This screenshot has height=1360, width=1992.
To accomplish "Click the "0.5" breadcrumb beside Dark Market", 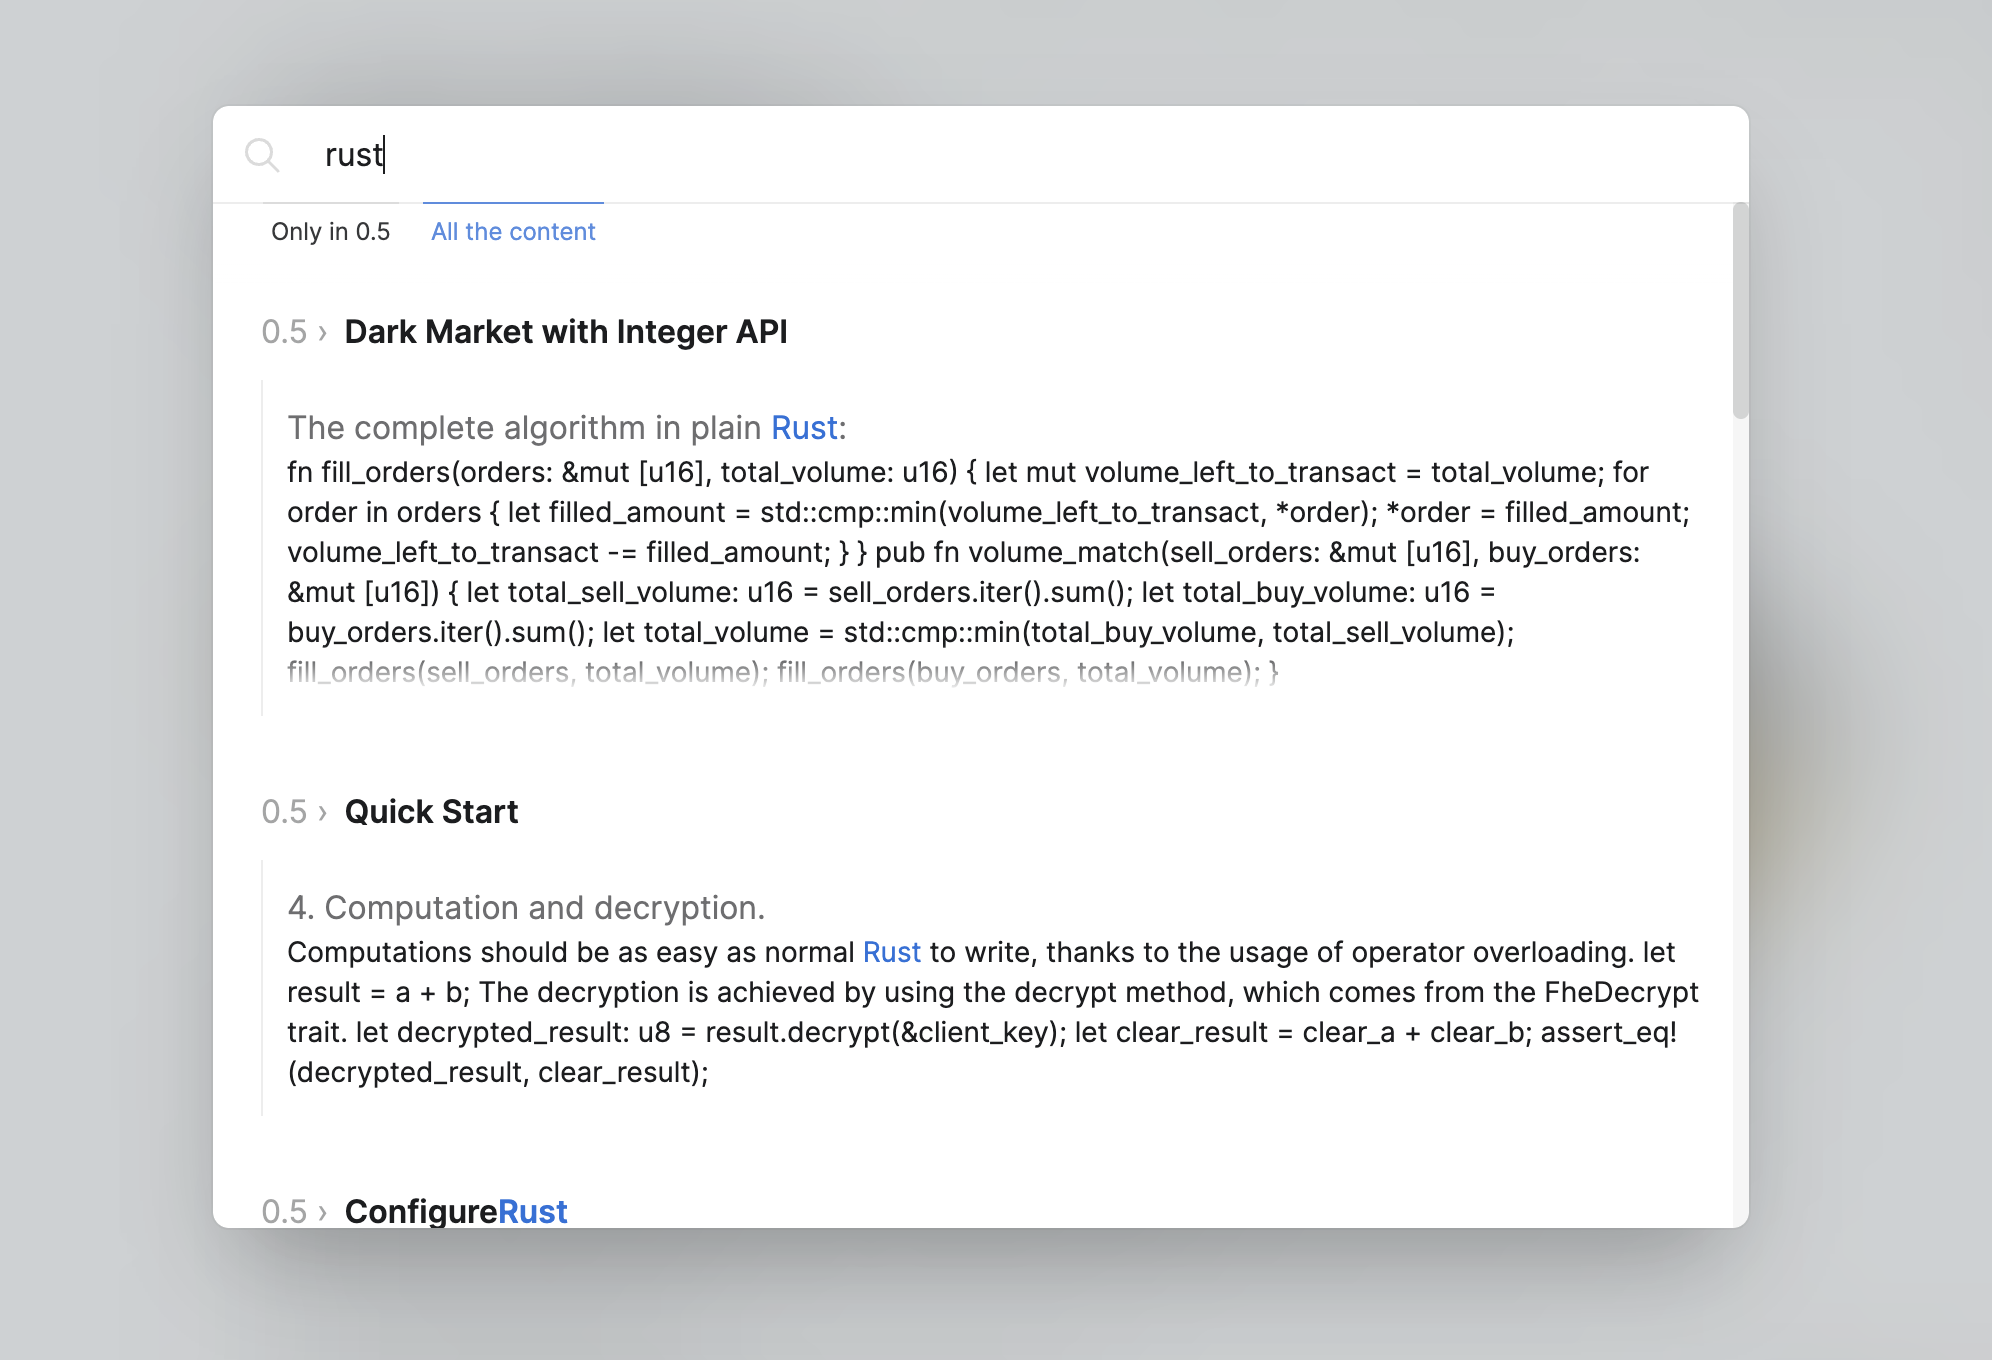I will 284,332.
